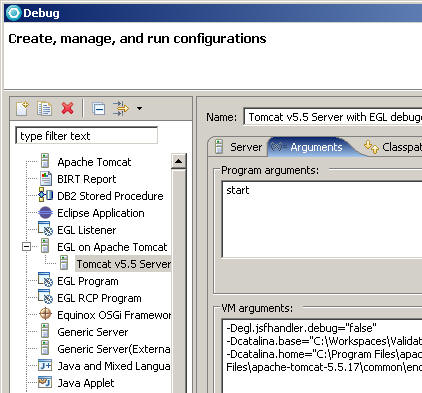Select Java Applet entry label
Screen dimensions: 422x393
click(x=86, y=383)
